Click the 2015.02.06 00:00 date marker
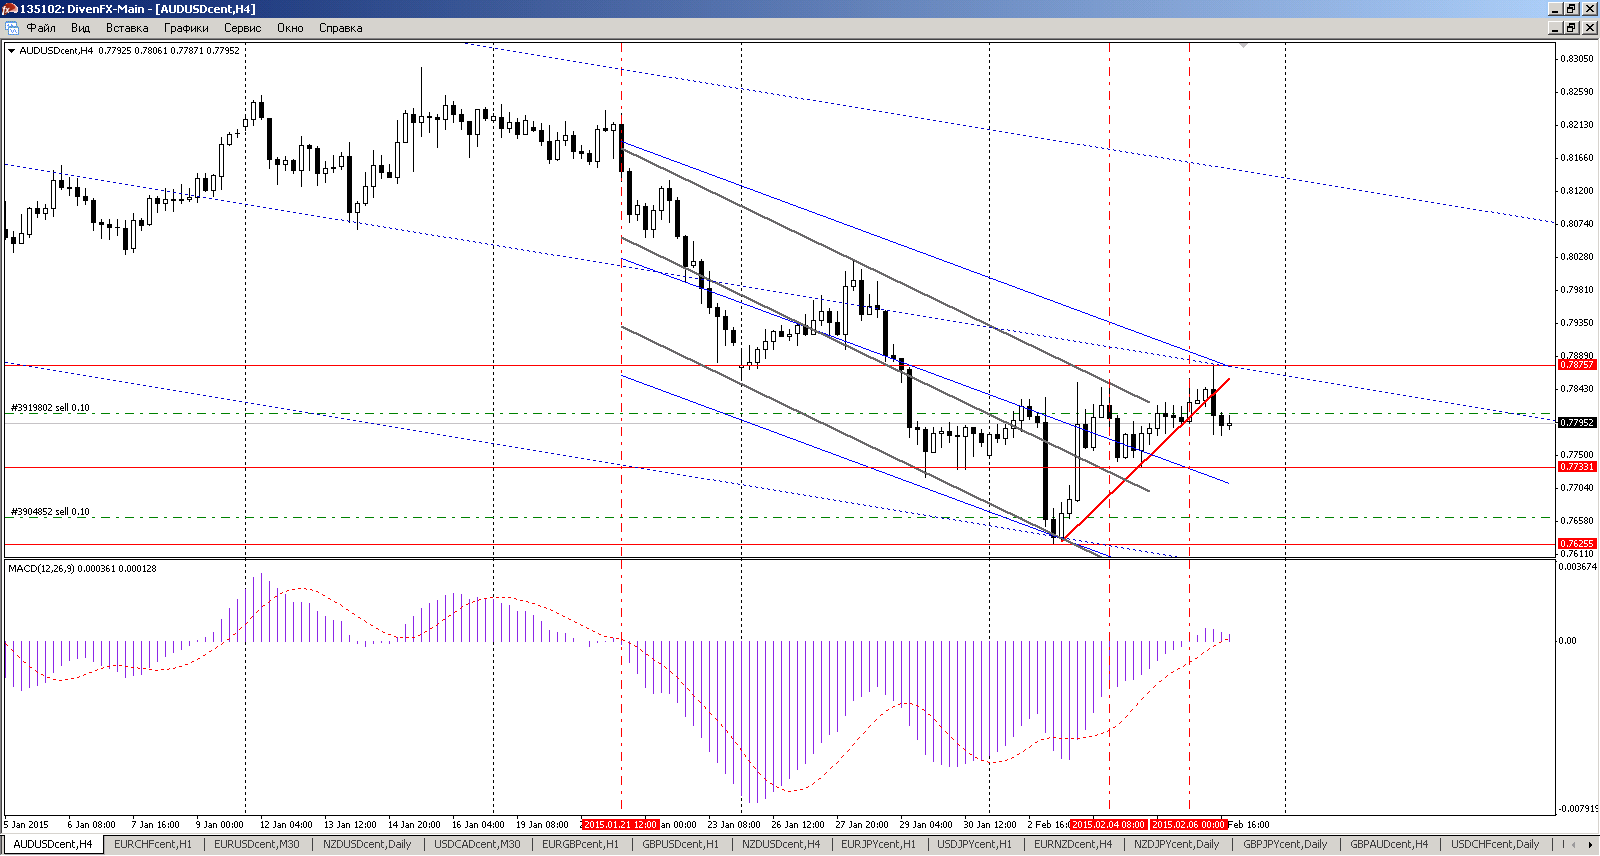The height and width of the screenshot is (856, 1600). coord(1188,825)
